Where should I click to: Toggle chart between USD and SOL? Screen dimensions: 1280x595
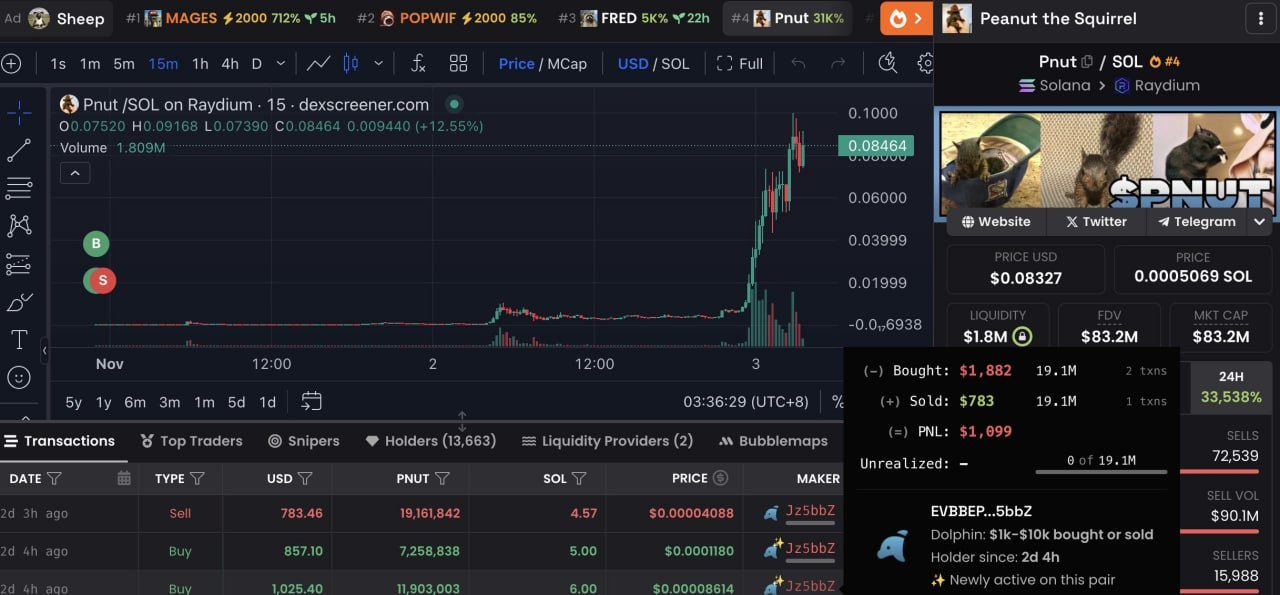[653, 64]
